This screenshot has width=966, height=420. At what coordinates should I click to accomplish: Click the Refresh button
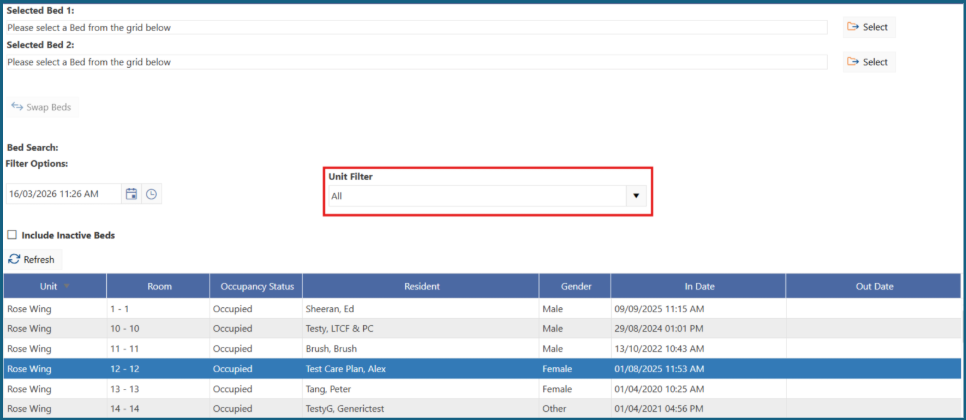click(x=32, y=259)
